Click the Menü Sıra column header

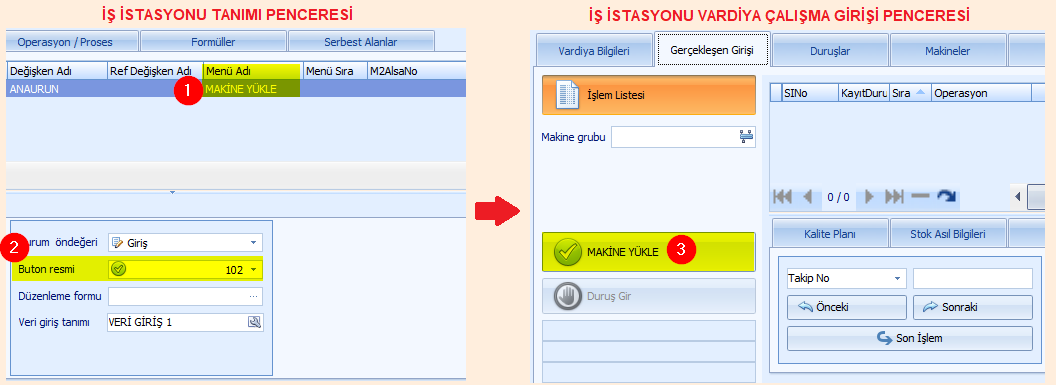point(334,71)
